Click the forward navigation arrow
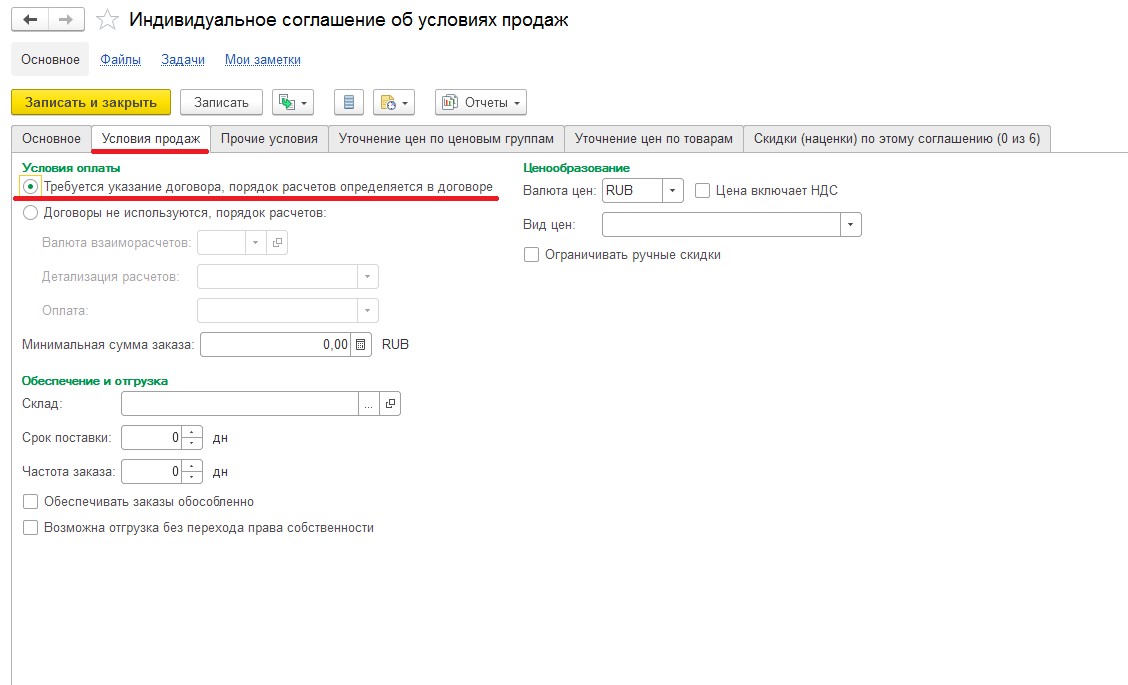 [67, 20]
